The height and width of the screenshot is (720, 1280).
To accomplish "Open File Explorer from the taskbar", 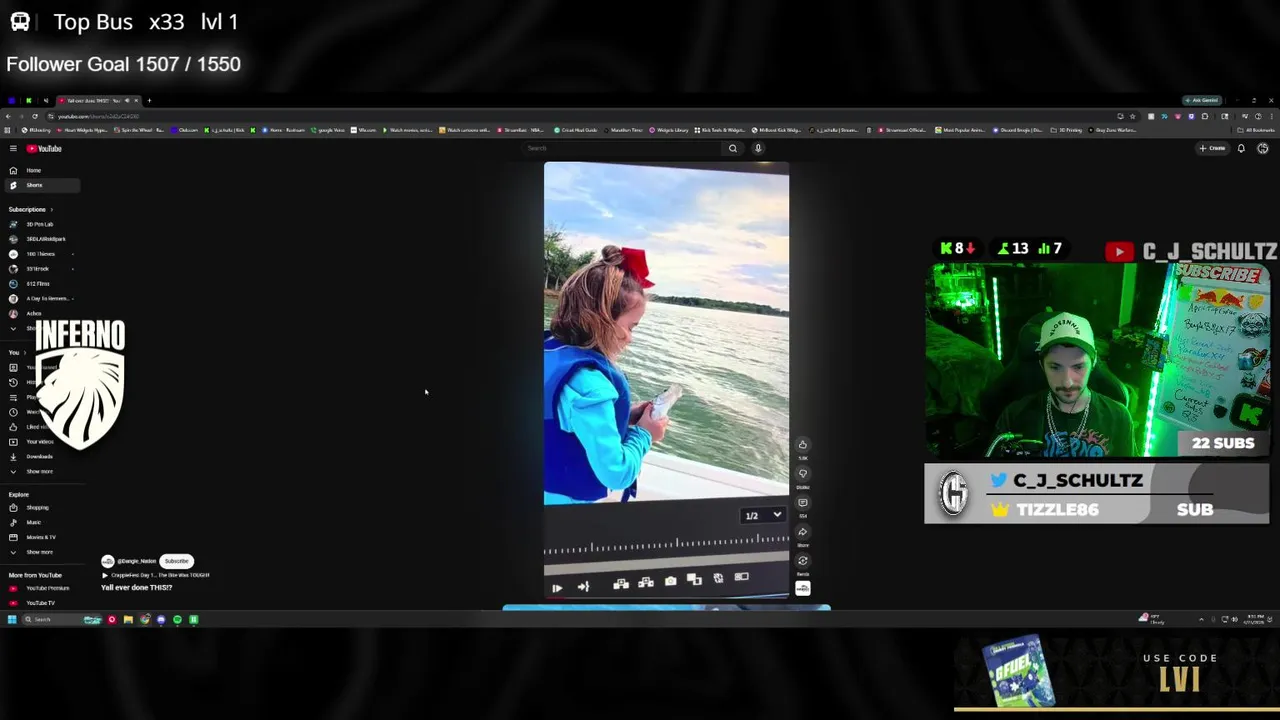I will [128, 620].
